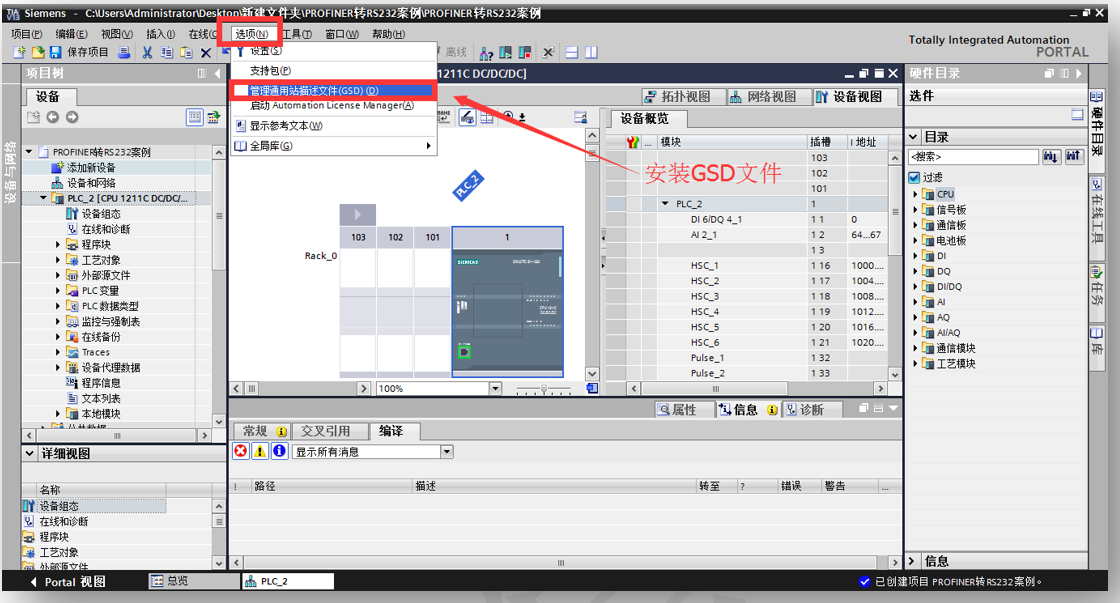The image size is (1120, 603).
Task: Expand the 信息 section in catalog panel
Action: (x=911, y=561)
